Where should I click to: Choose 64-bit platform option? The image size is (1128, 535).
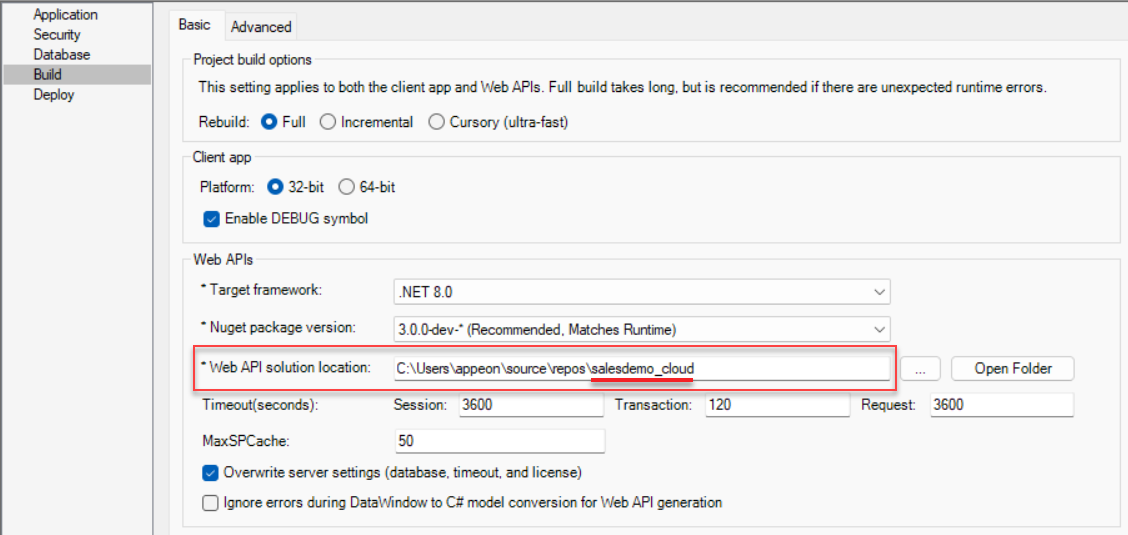click(347, 187)
